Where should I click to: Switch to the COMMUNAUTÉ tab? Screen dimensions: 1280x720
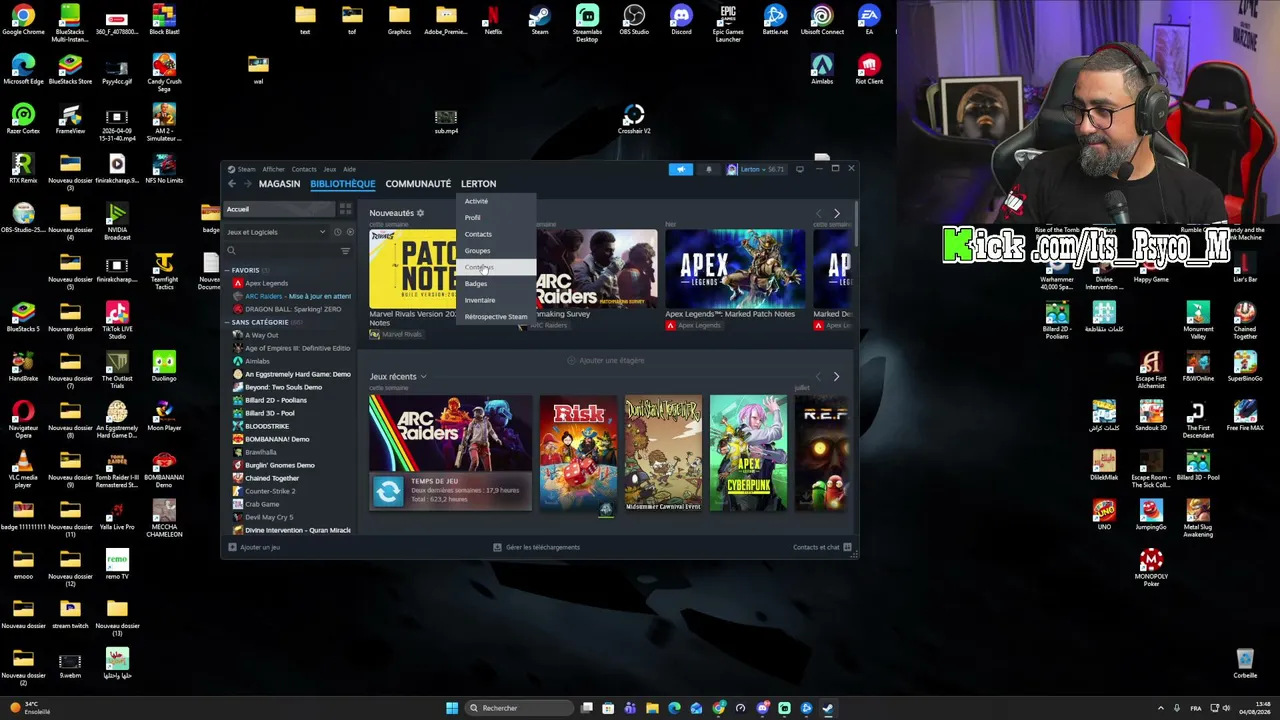click(418, 184)
